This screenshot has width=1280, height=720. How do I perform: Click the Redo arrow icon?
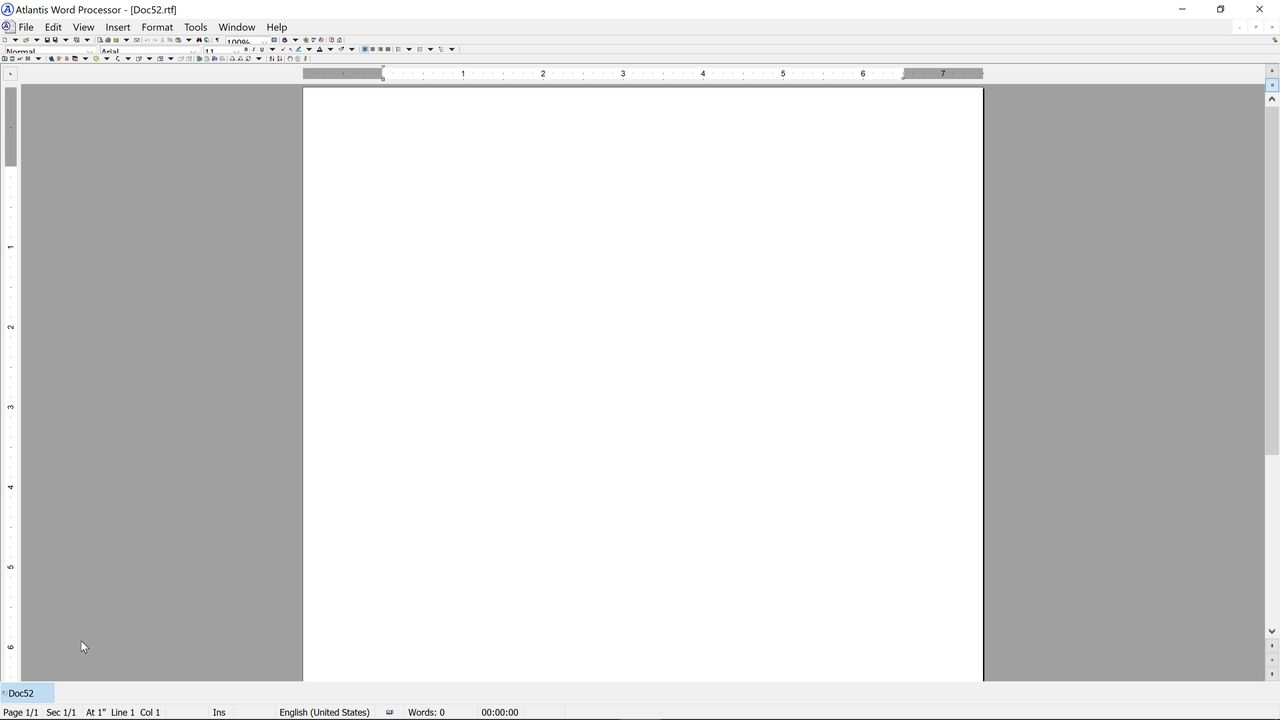pos(155,40)
